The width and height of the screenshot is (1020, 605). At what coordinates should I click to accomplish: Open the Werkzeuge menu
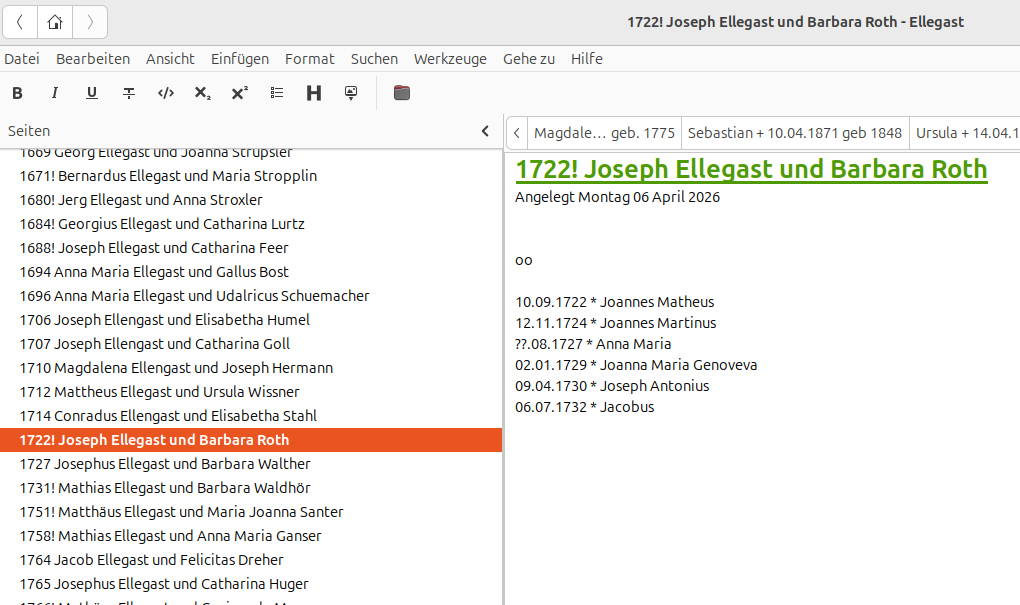point(450,59)
